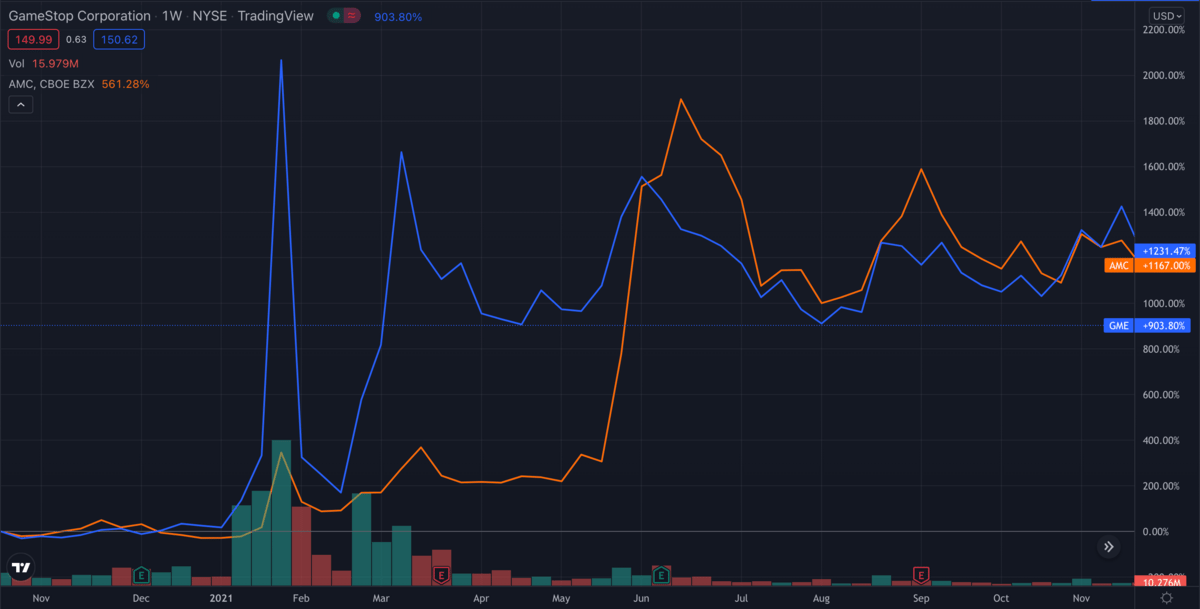Click the blue GME price-scale label
The image size is (1200, 609).
point(1119,325)
